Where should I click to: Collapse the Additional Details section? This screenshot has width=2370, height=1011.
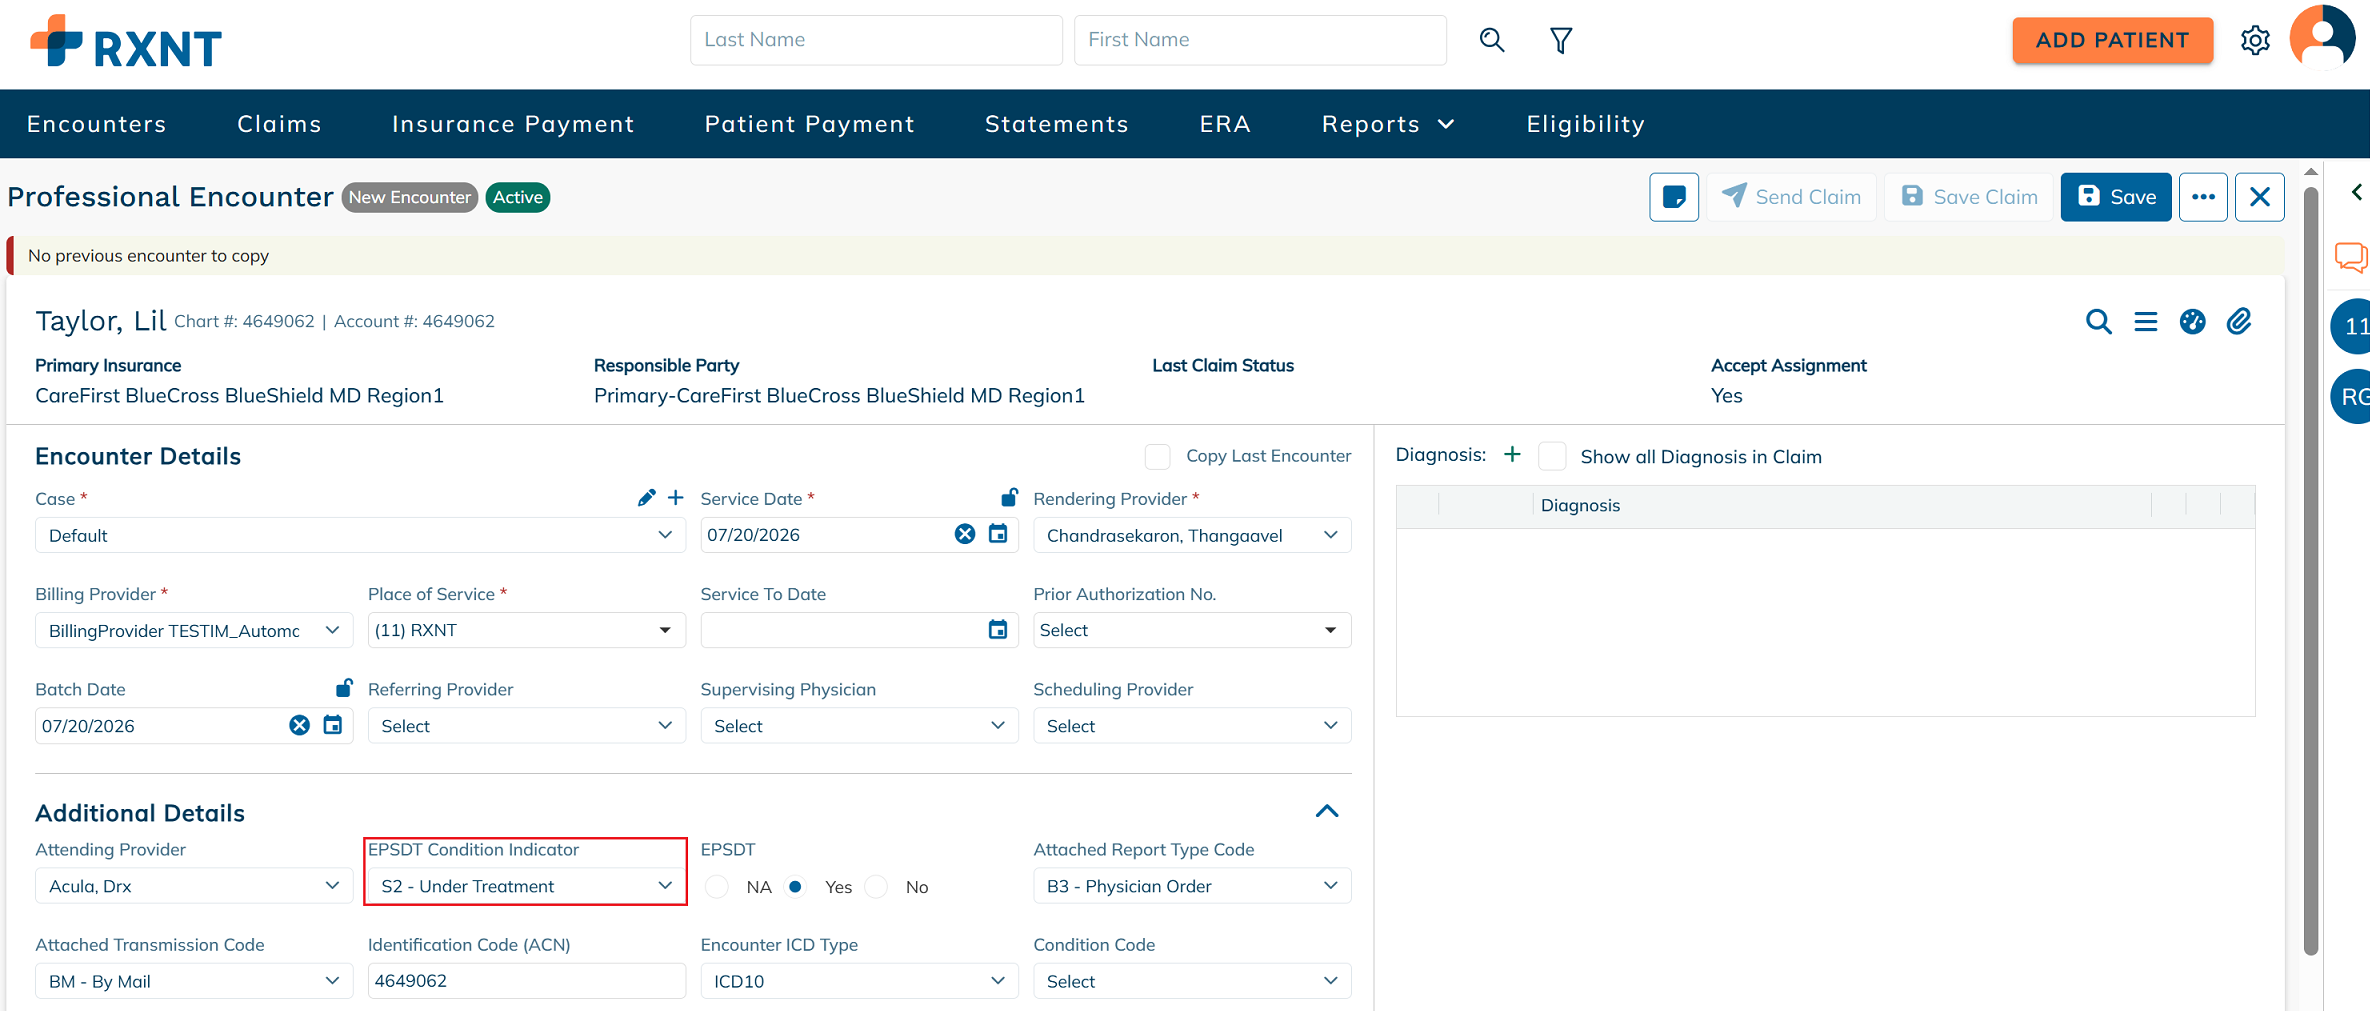(1327, 811)
